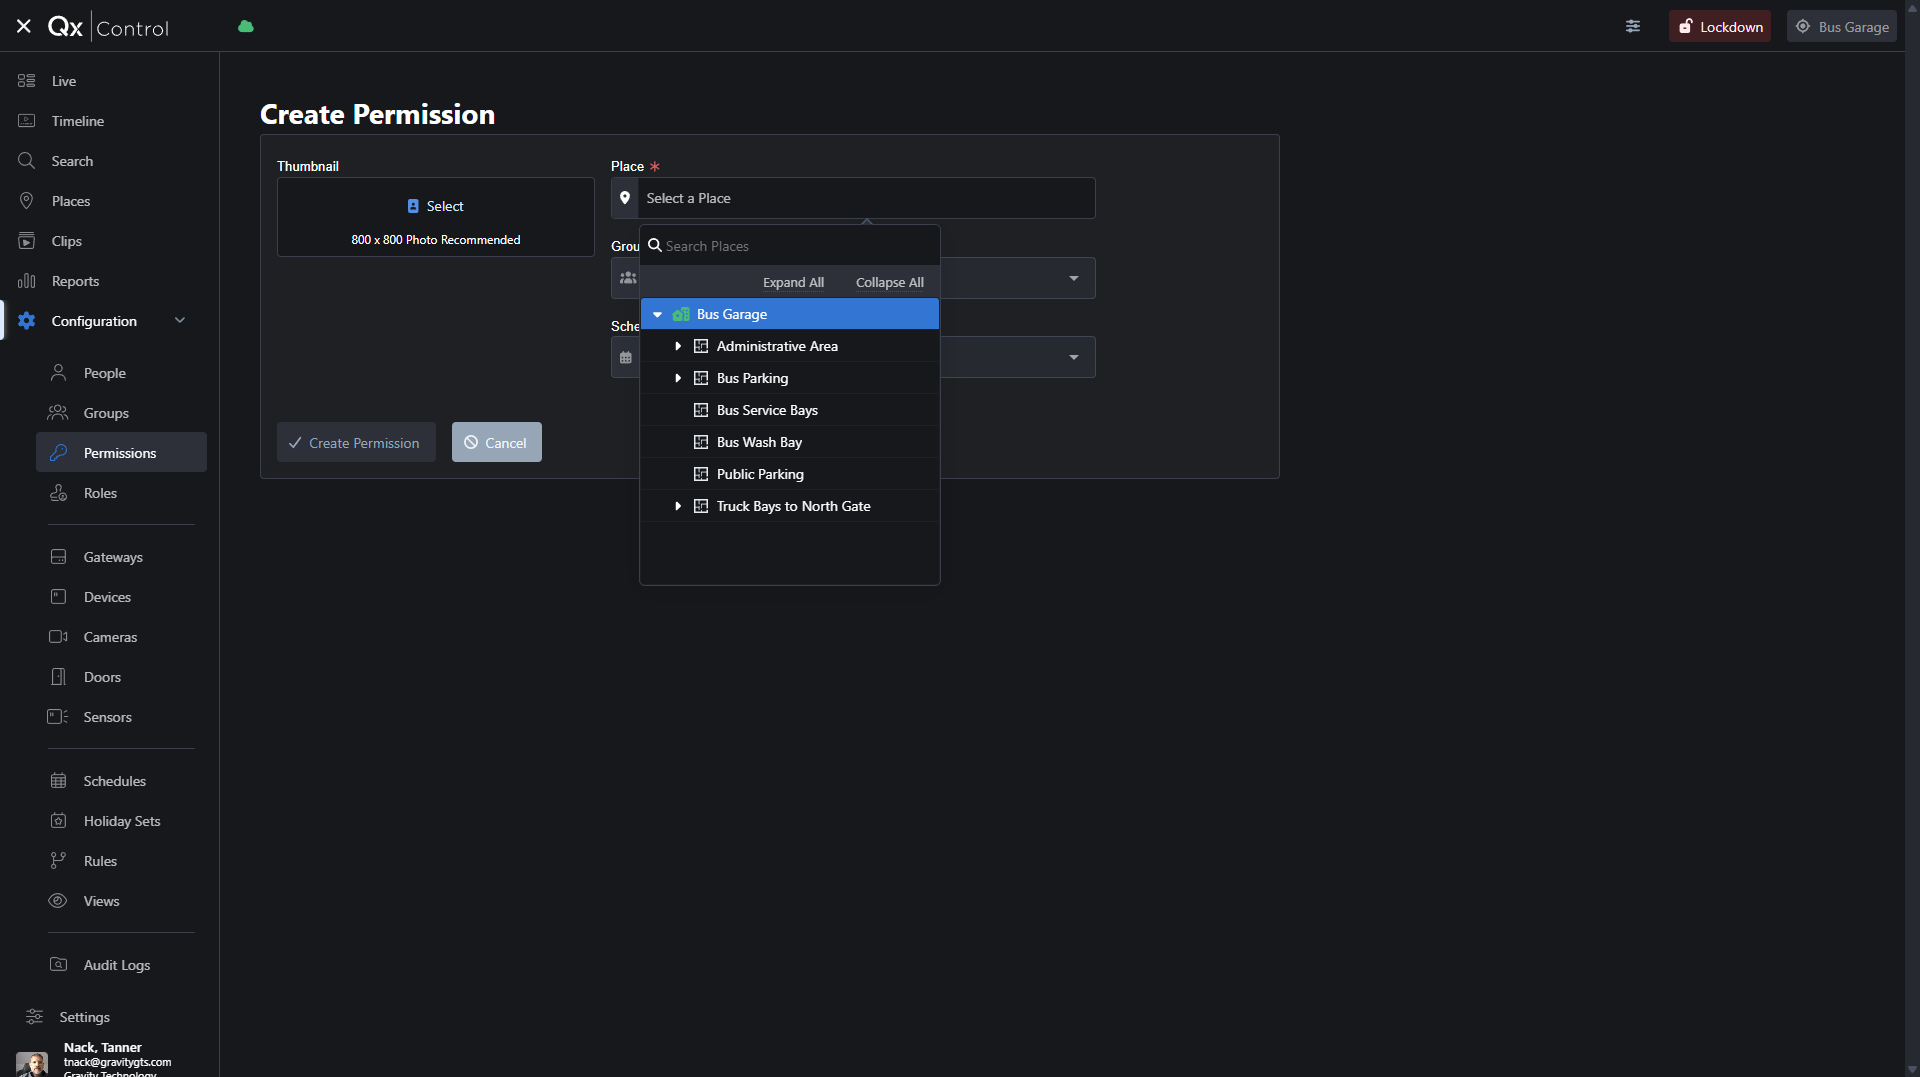This screenshot has width=1920, height=1077.
Task: Click the Select thumbnail upload area
Action: pyautogui.click(x=436, y=217)
